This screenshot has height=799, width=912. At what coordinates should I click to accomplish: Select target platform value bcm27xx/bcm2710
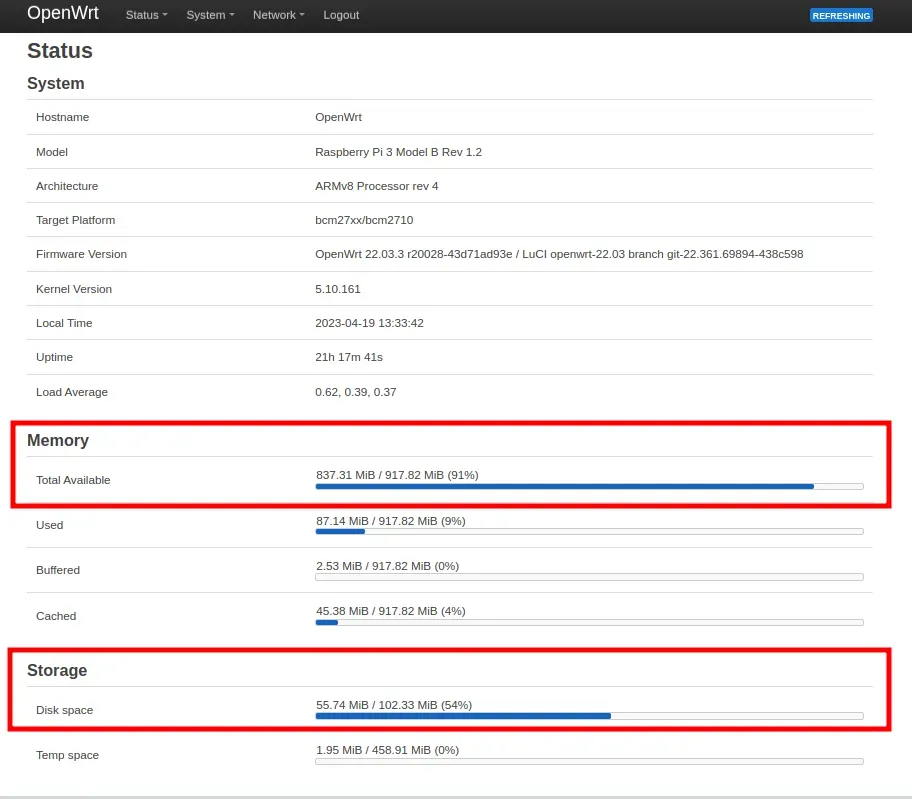pyautogui.click(x=364, y=220)
